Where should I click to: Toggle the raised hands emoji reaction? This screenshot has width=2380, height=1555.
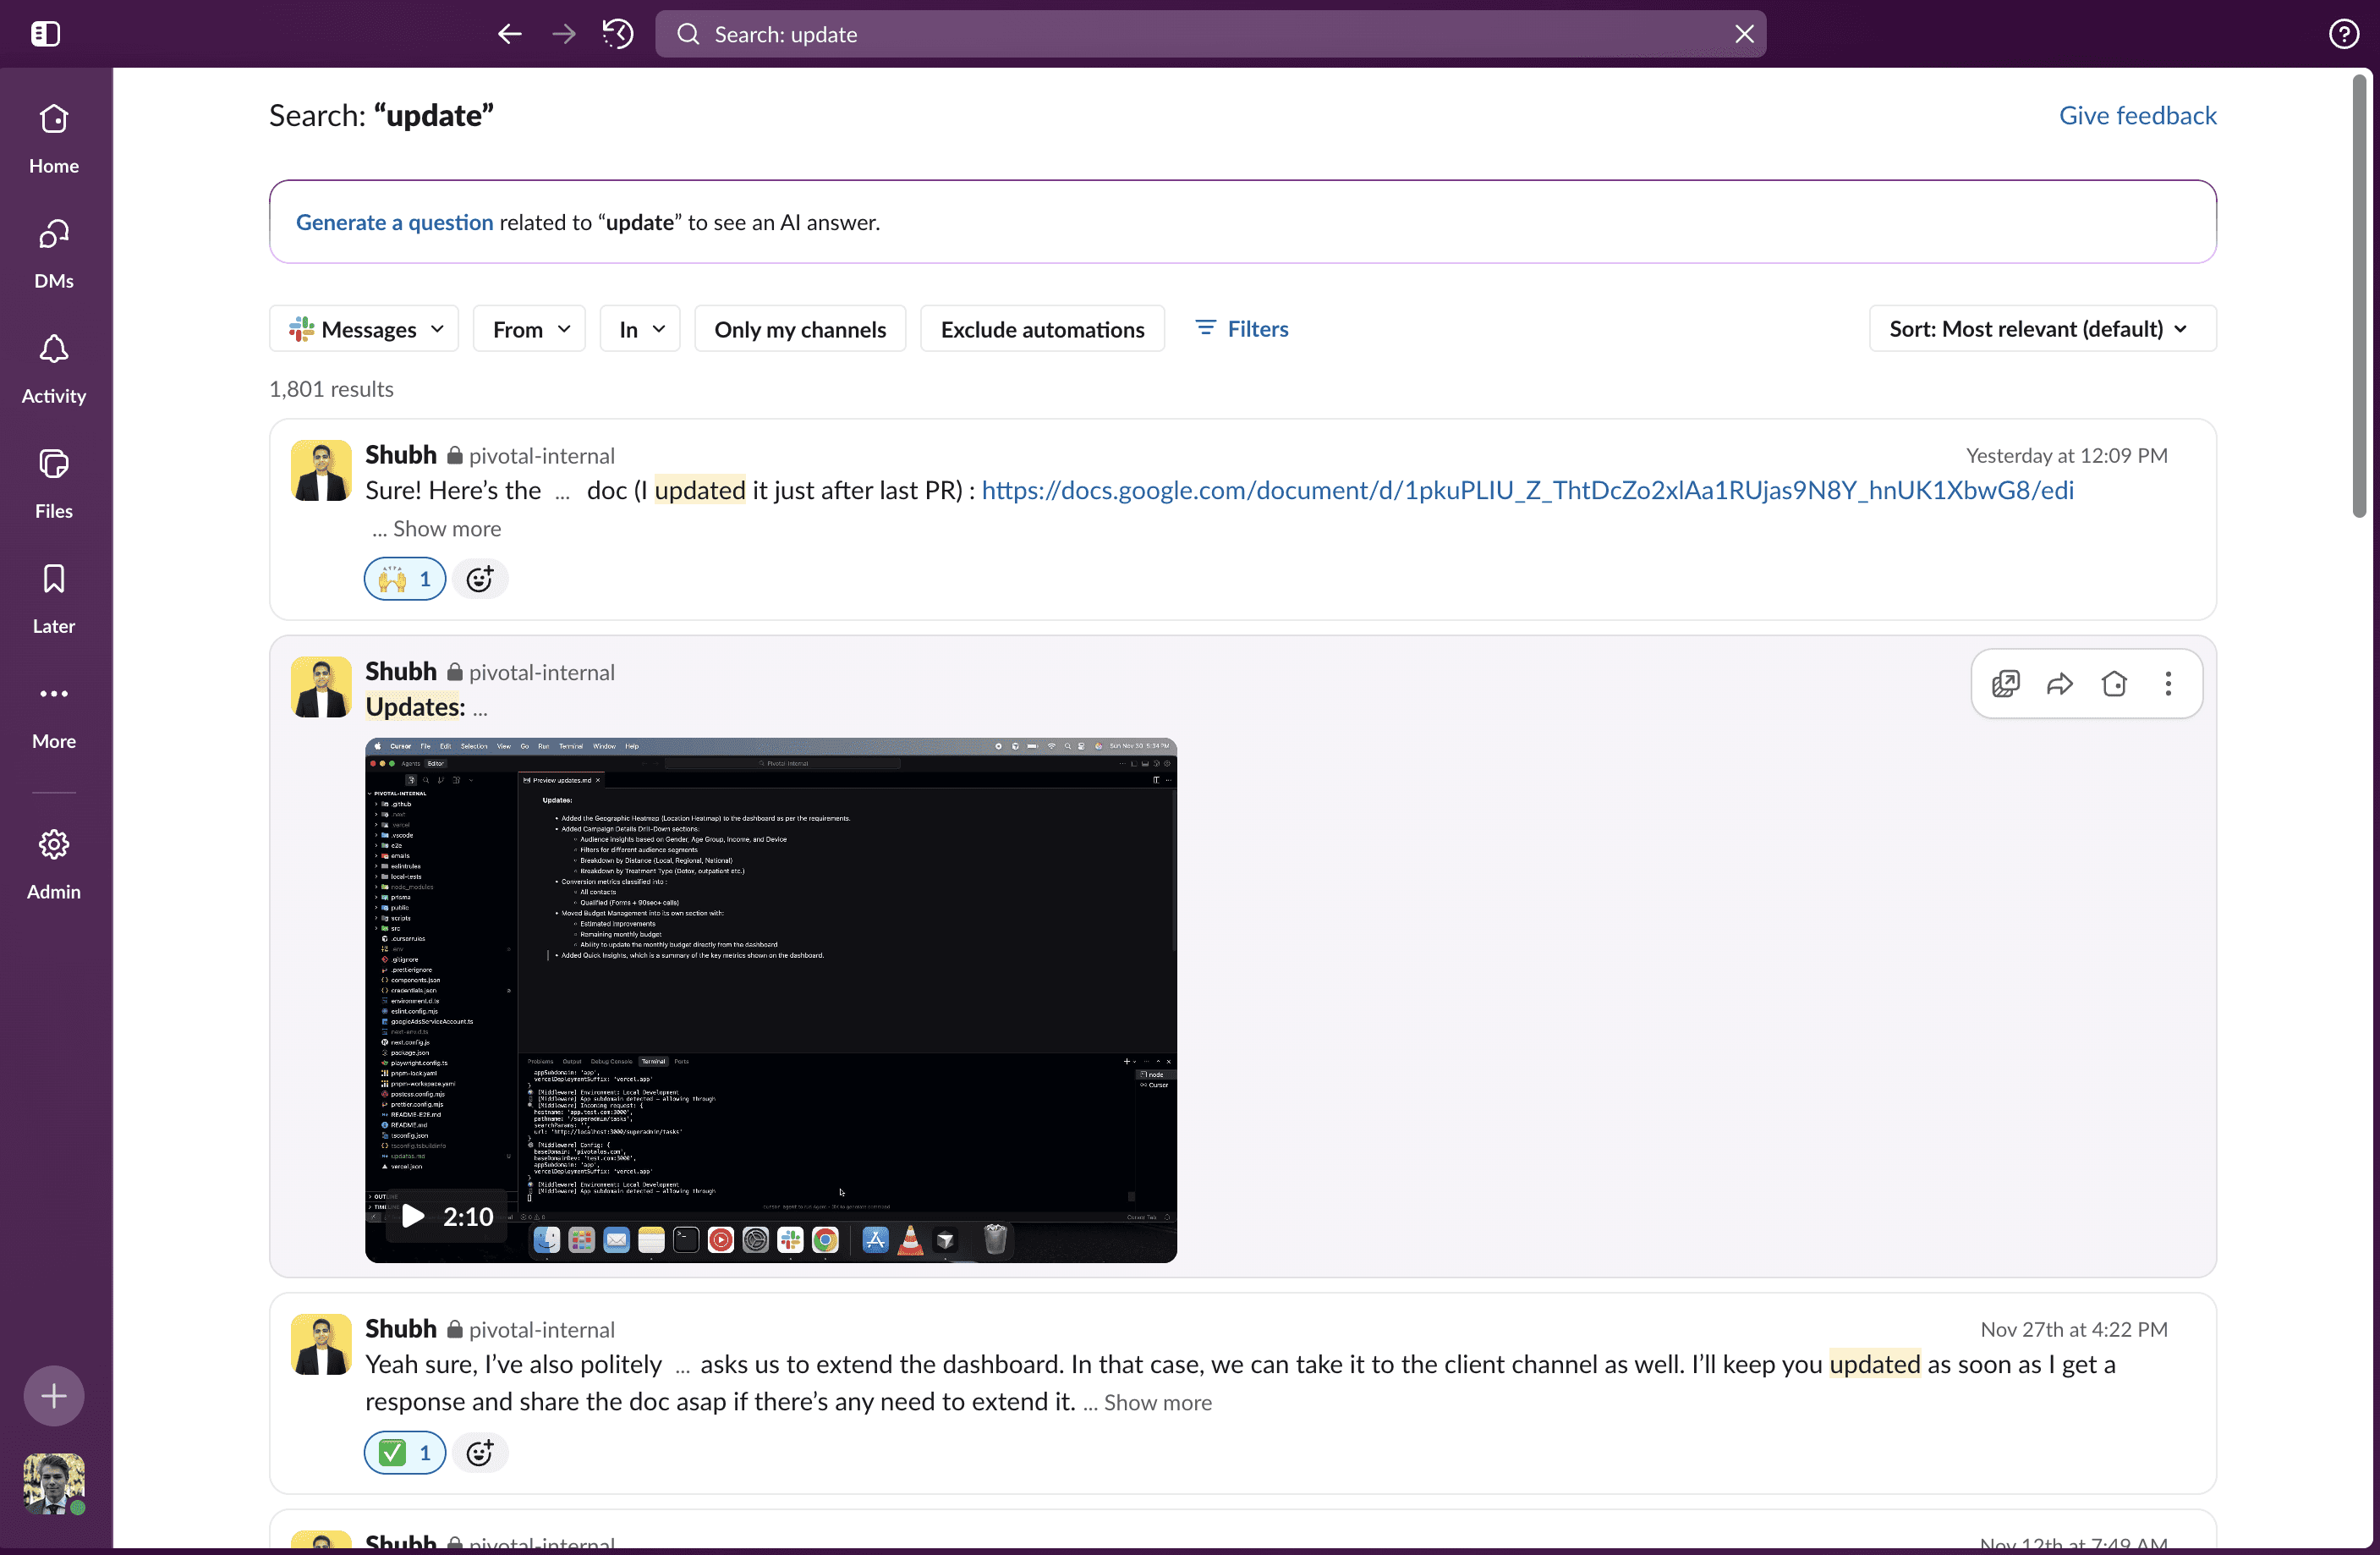click(404, 579)
